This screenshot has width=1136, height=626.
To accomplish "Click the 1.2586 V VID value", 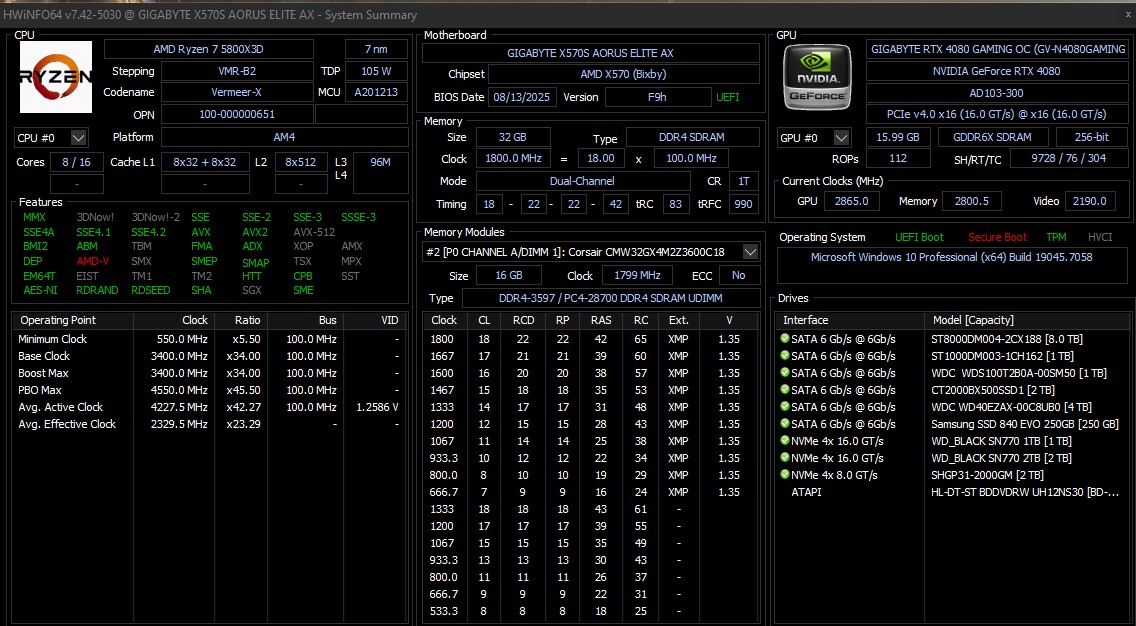I will [x=377, y=407].
